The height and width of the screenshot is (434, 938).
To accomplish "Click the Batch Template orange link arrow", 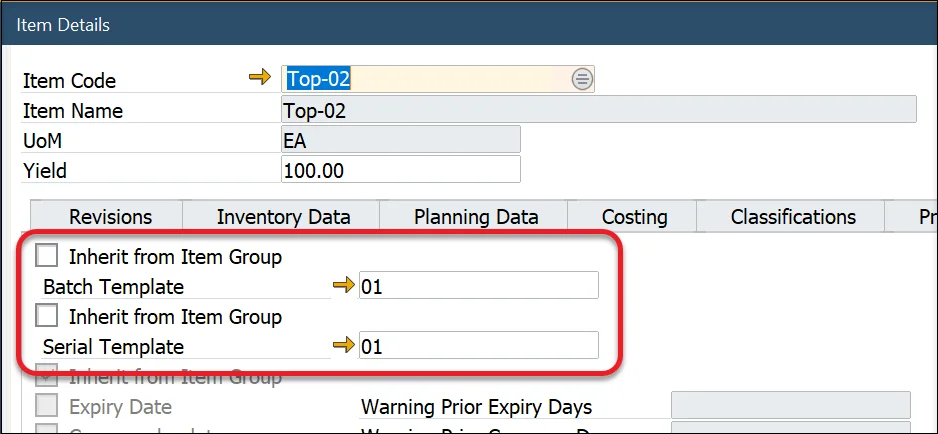I will pyautogui.click(x=343, y=286).
